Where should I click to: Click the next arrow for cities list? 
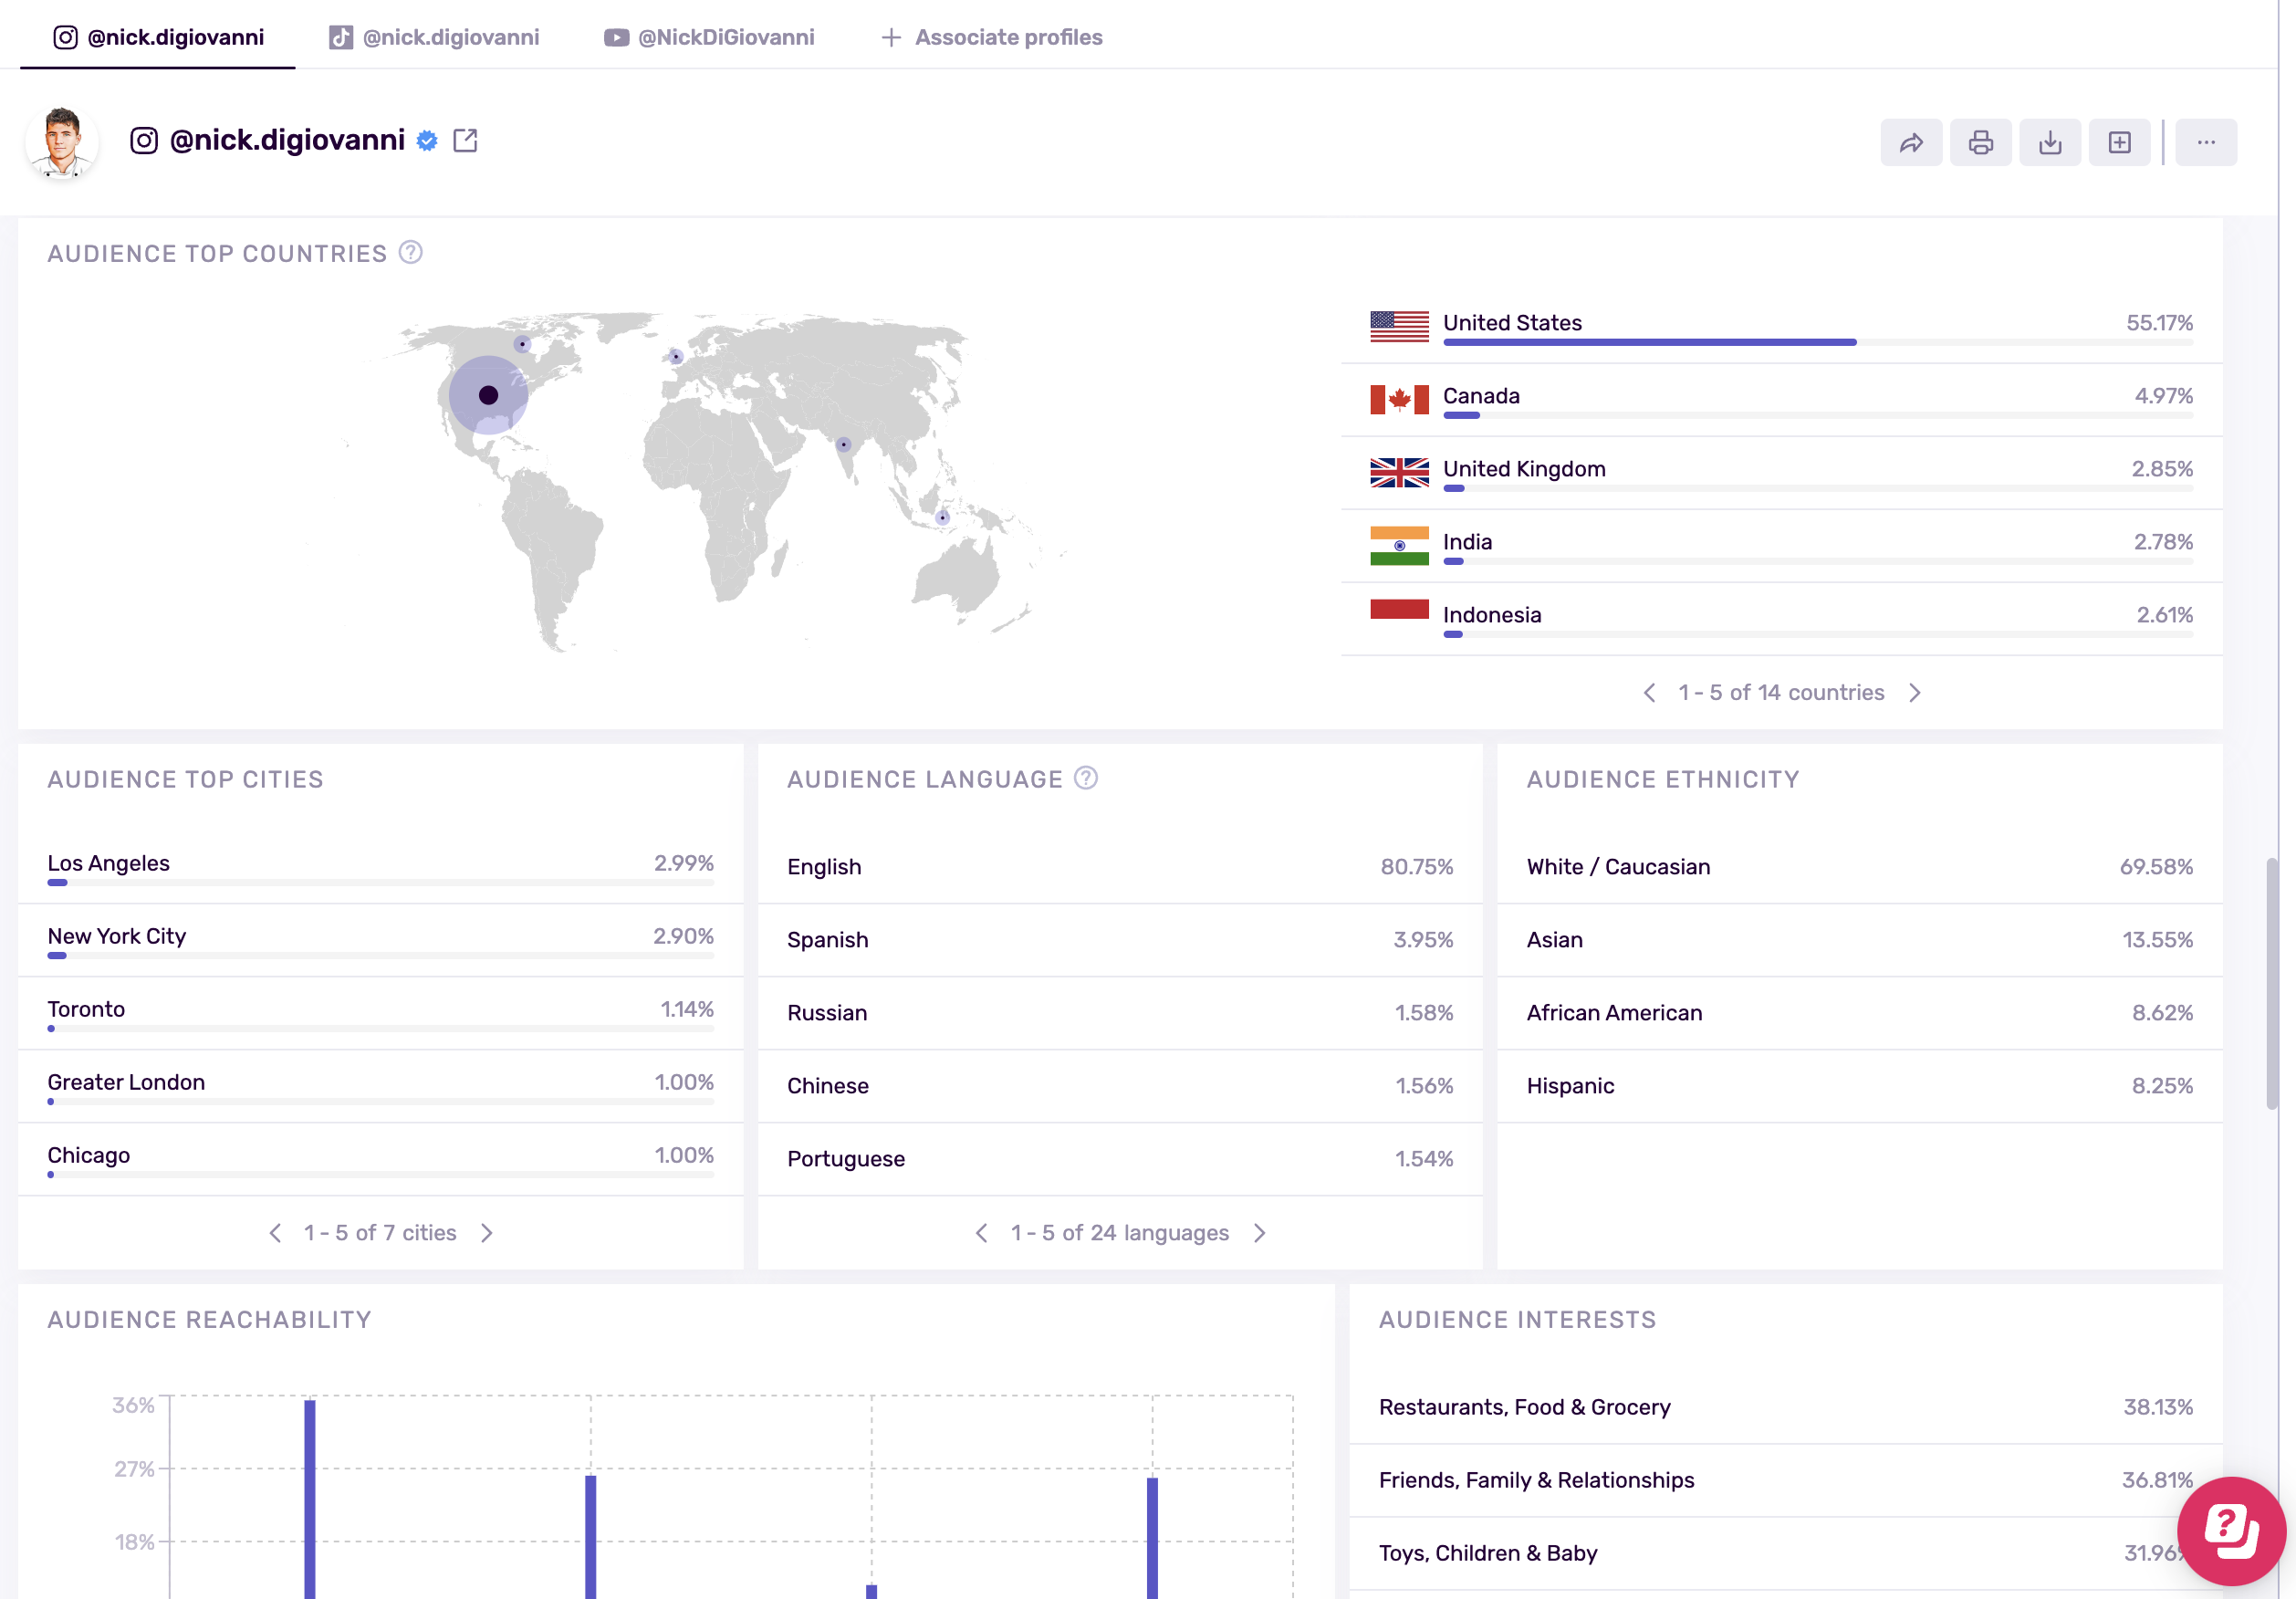tap(487, 1233)
